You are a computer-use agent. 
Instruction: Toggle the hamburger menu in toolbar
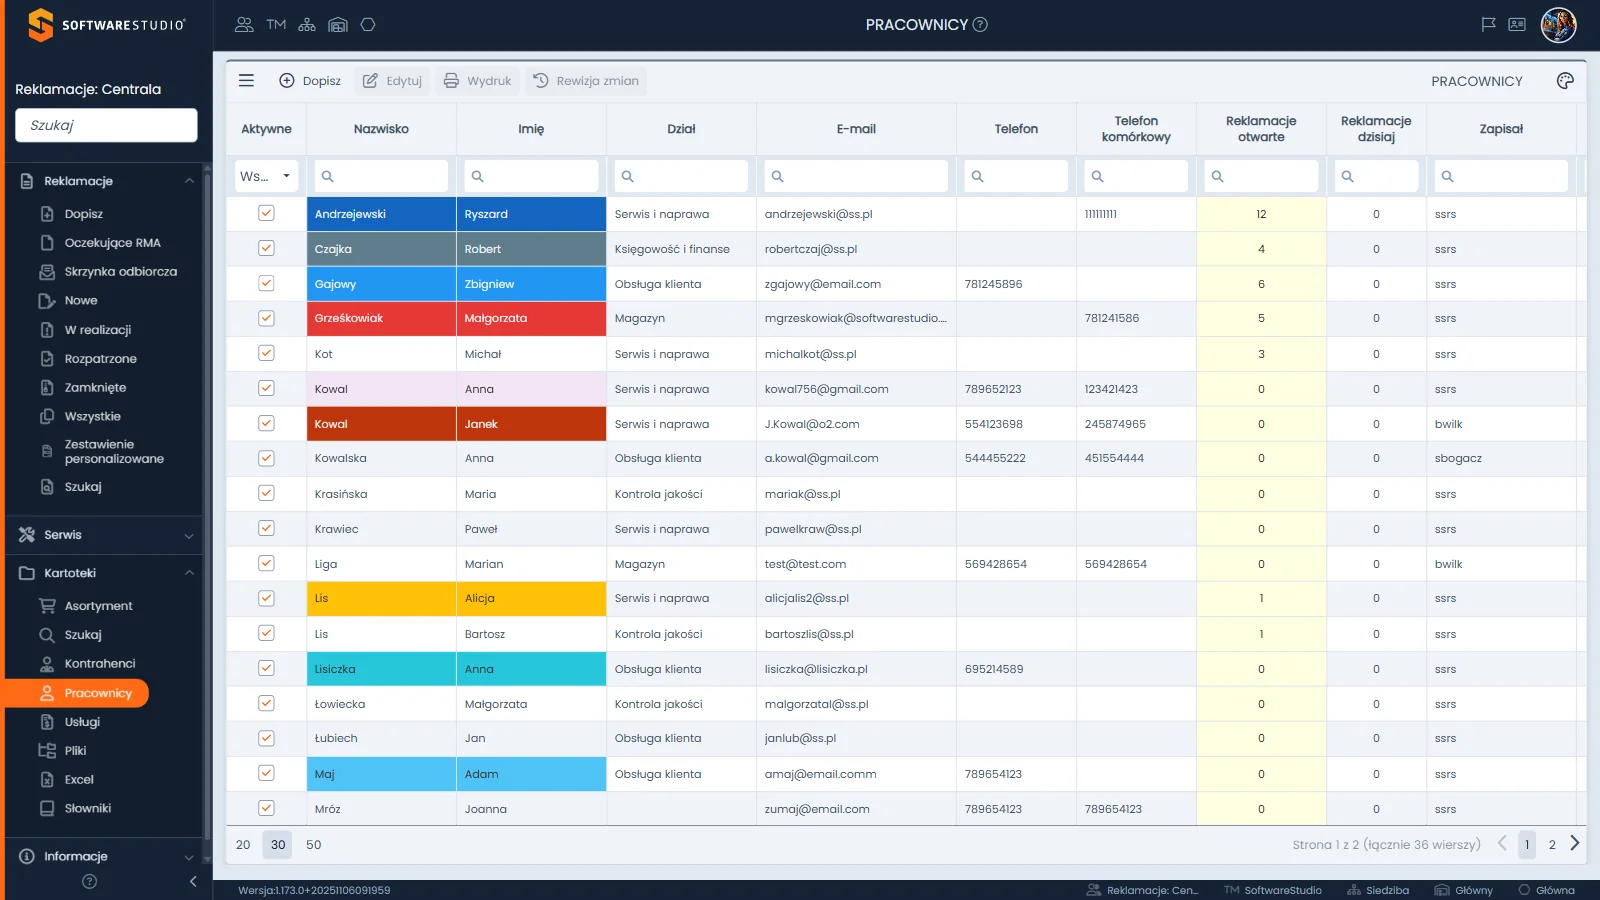[246, 81]
